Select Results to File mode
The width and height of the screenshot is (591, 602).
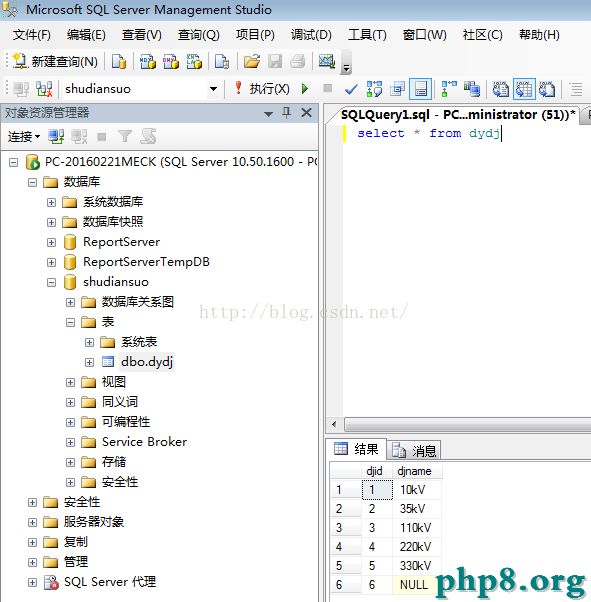coord(547,89)
